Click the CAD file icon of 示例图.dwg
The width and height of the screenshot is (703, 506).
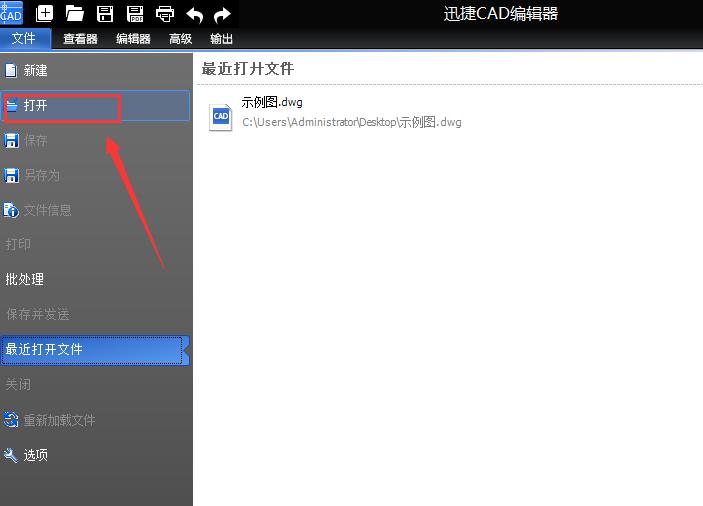tap(221, 117)
